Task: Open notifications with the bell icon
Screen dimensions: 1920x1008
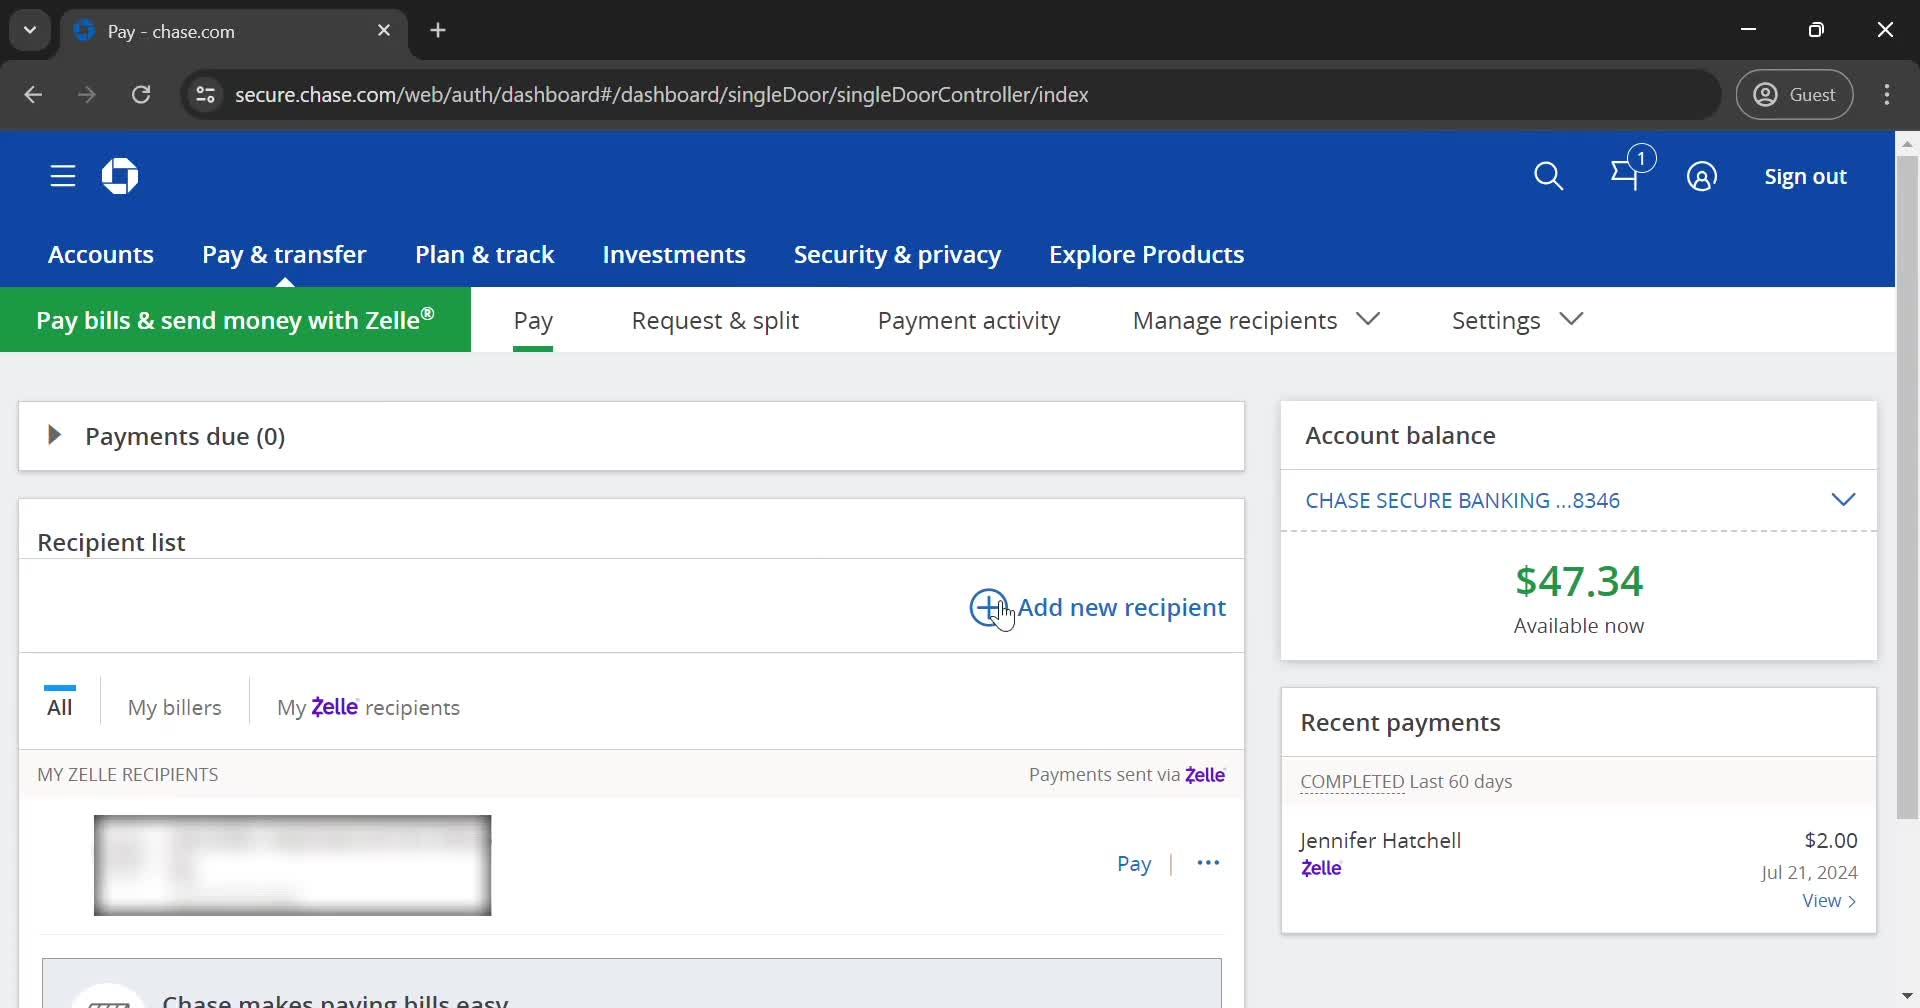Action: (1628, 176)
